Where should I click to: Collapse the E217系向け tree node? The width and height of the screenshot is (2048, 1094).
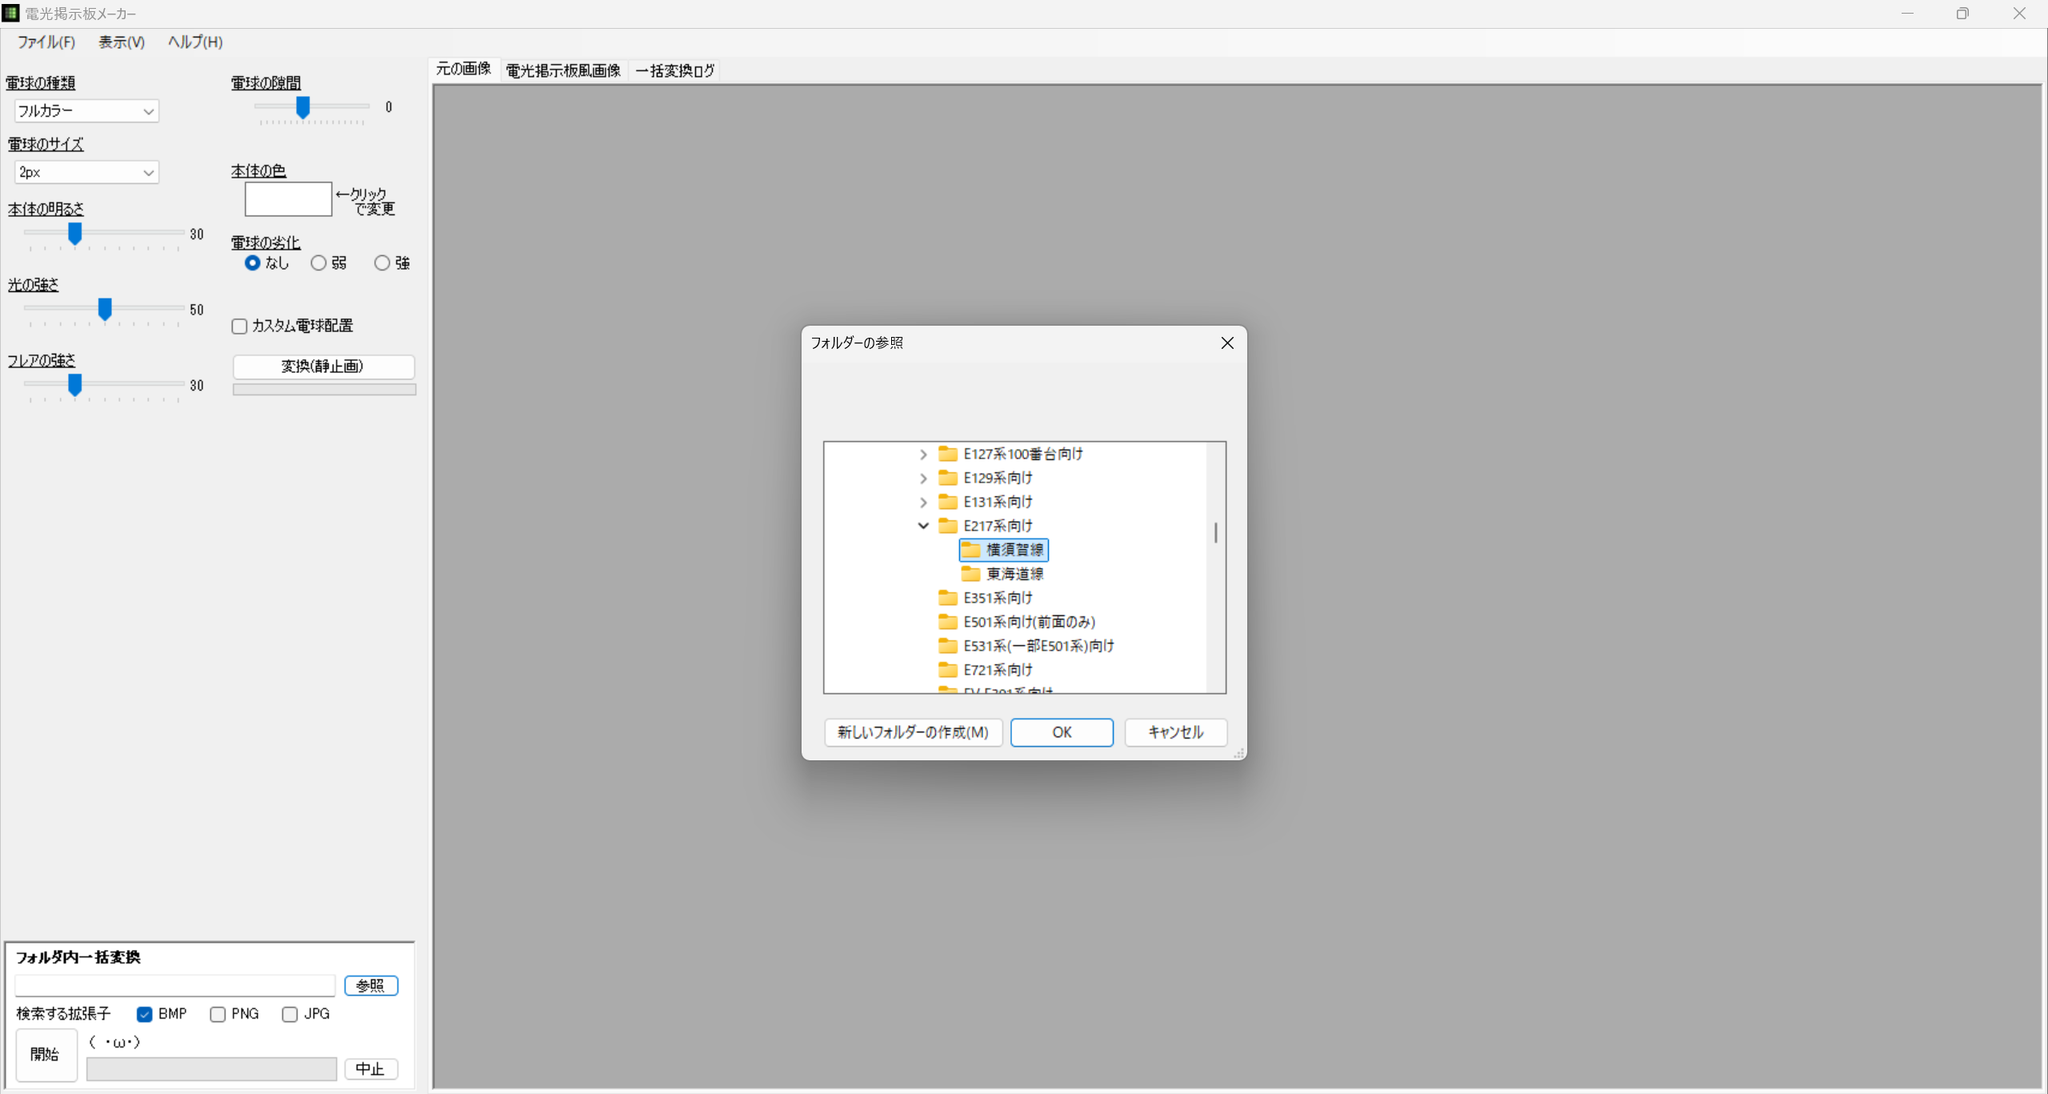tap(923, 526)
